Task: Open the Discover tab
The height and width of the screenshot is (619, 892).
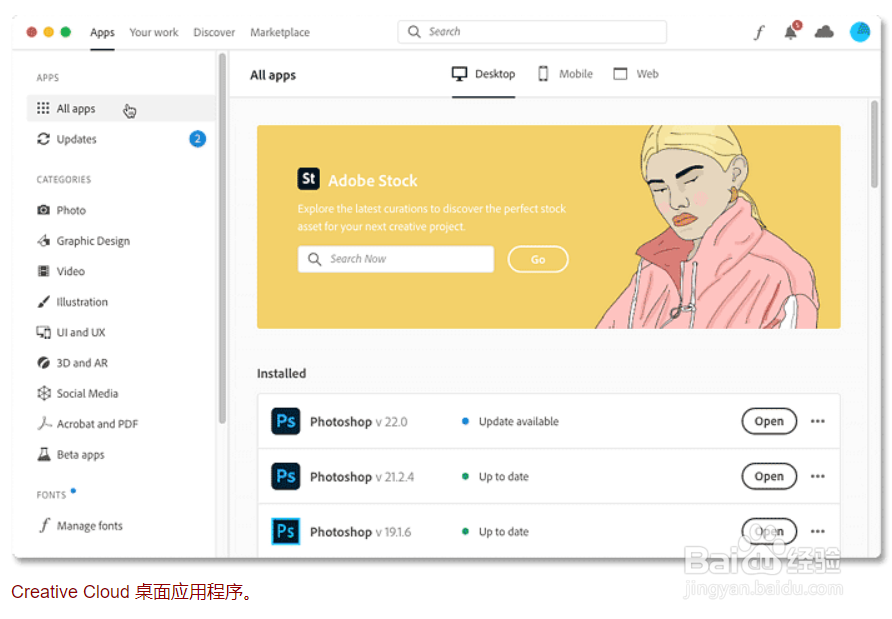Action: 214,32
